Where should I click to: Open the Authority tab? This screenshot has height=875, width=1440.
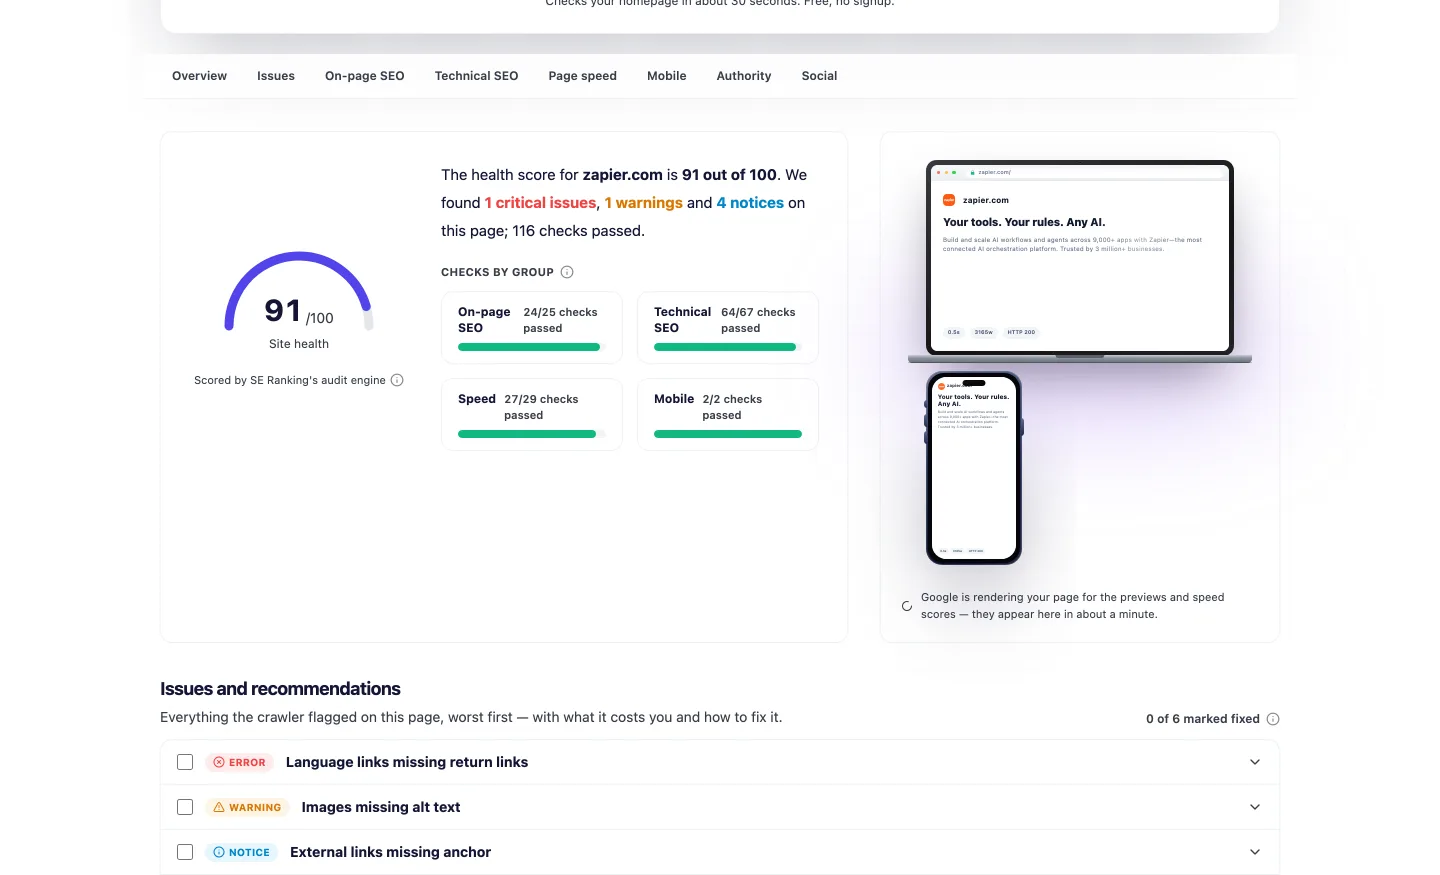744,76
